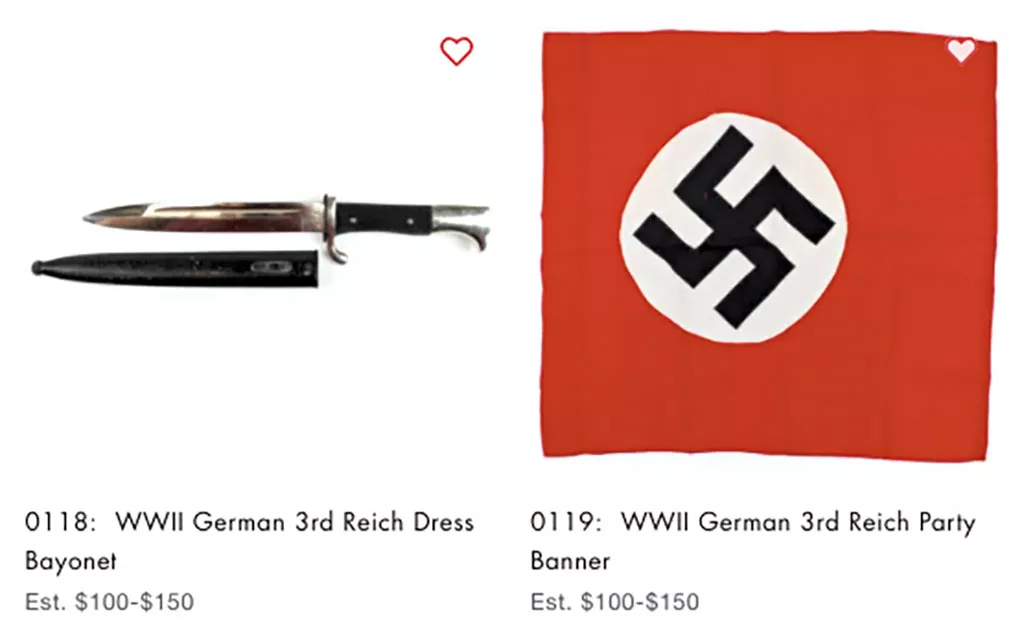Click the black scabbard below the bayonet

click(x=174, y=268)
